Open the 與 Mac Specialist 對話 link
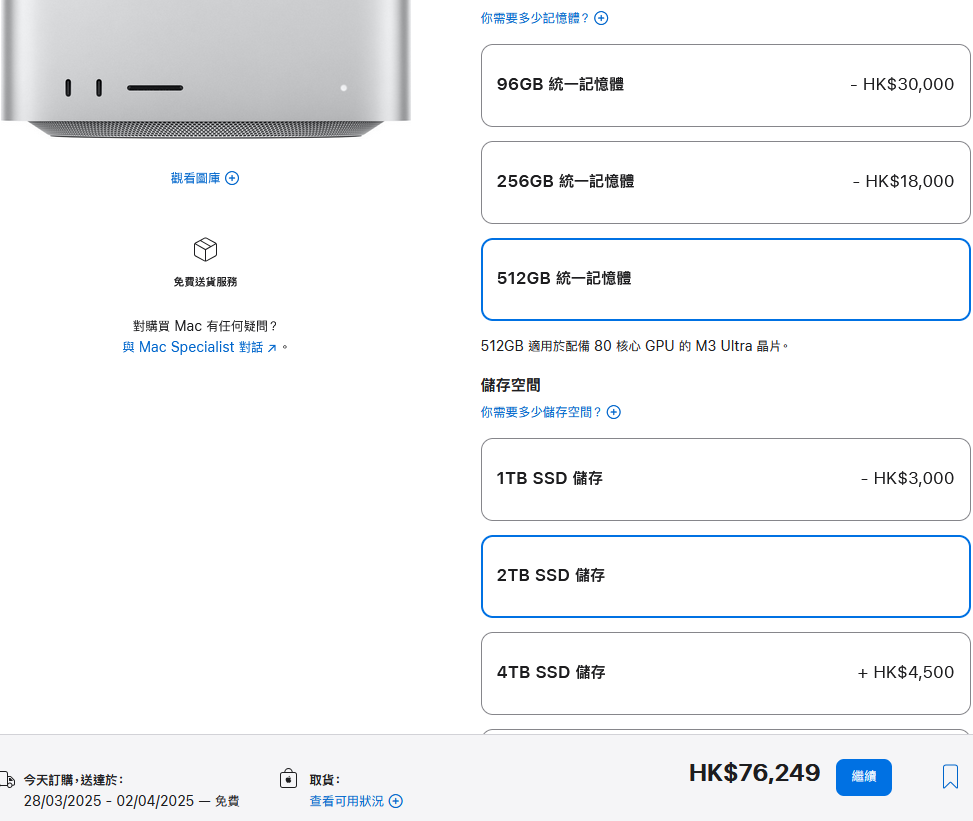973x821 pixels. [200, 347]
